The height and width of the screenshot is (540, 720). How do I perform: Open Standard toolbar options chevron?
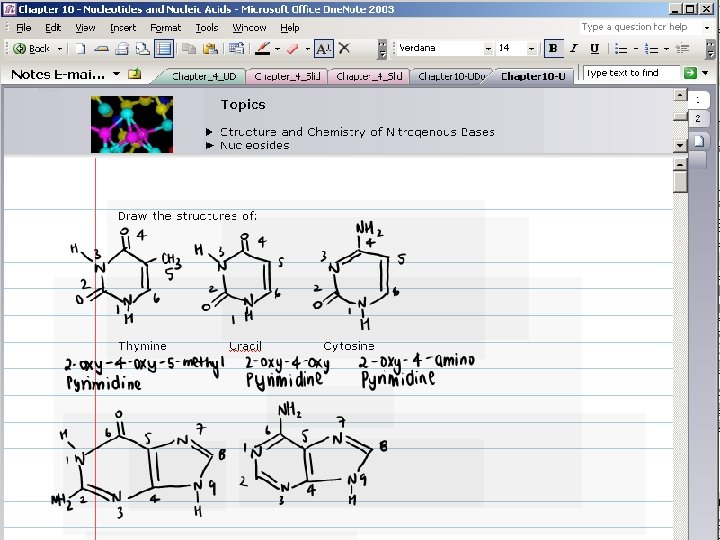tap(382, 49)
